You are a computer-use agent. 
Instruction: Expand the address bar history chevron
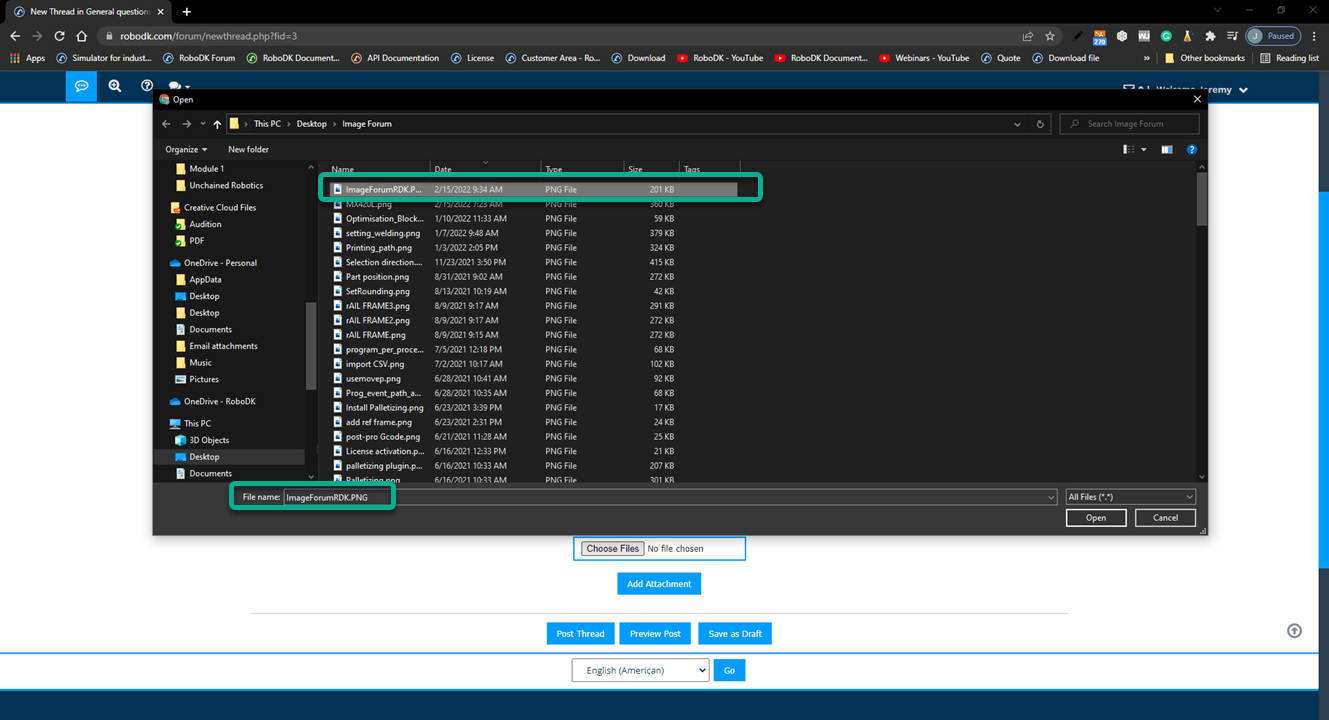point(1017,124)
